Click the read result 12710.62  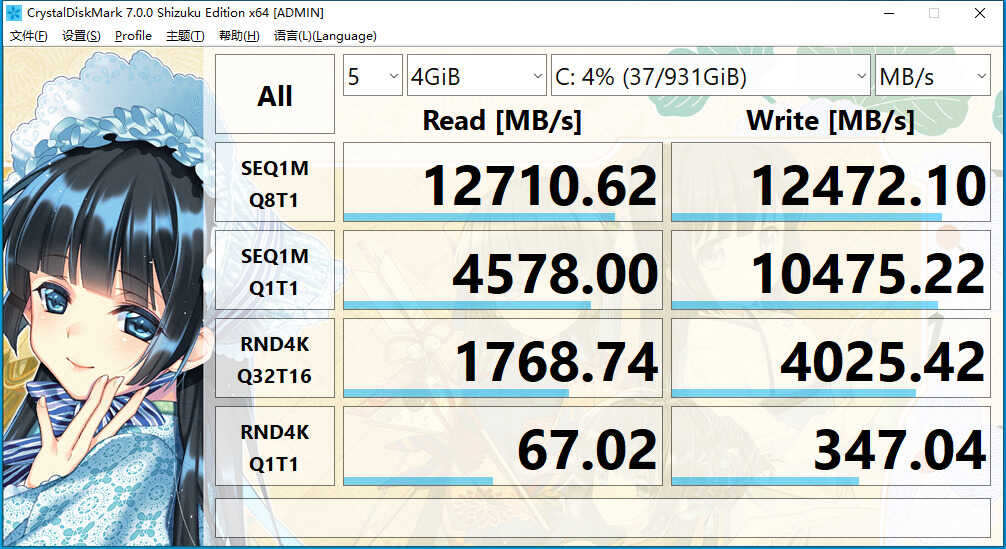pyautogui.click(x=503, y=182)
